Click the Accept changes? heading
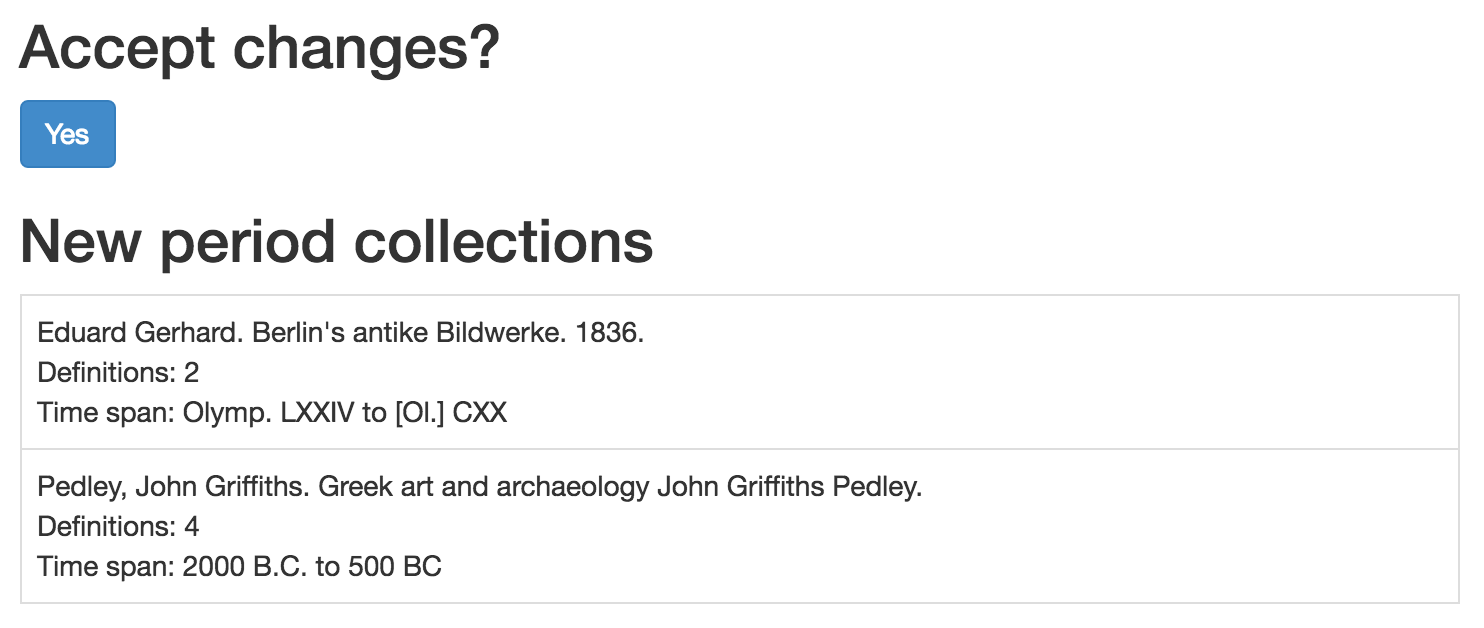This screenshot has width=1484, height=628. pos(260,46)
